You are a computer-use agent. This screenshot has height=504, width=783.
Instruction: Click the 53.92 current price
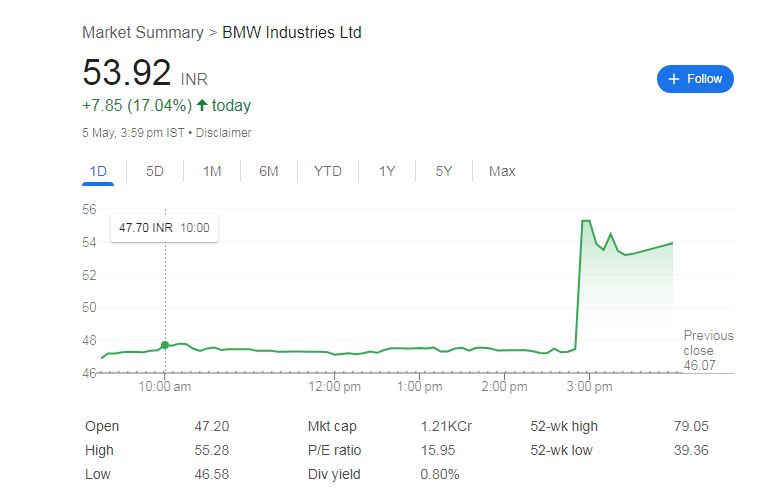126,73
